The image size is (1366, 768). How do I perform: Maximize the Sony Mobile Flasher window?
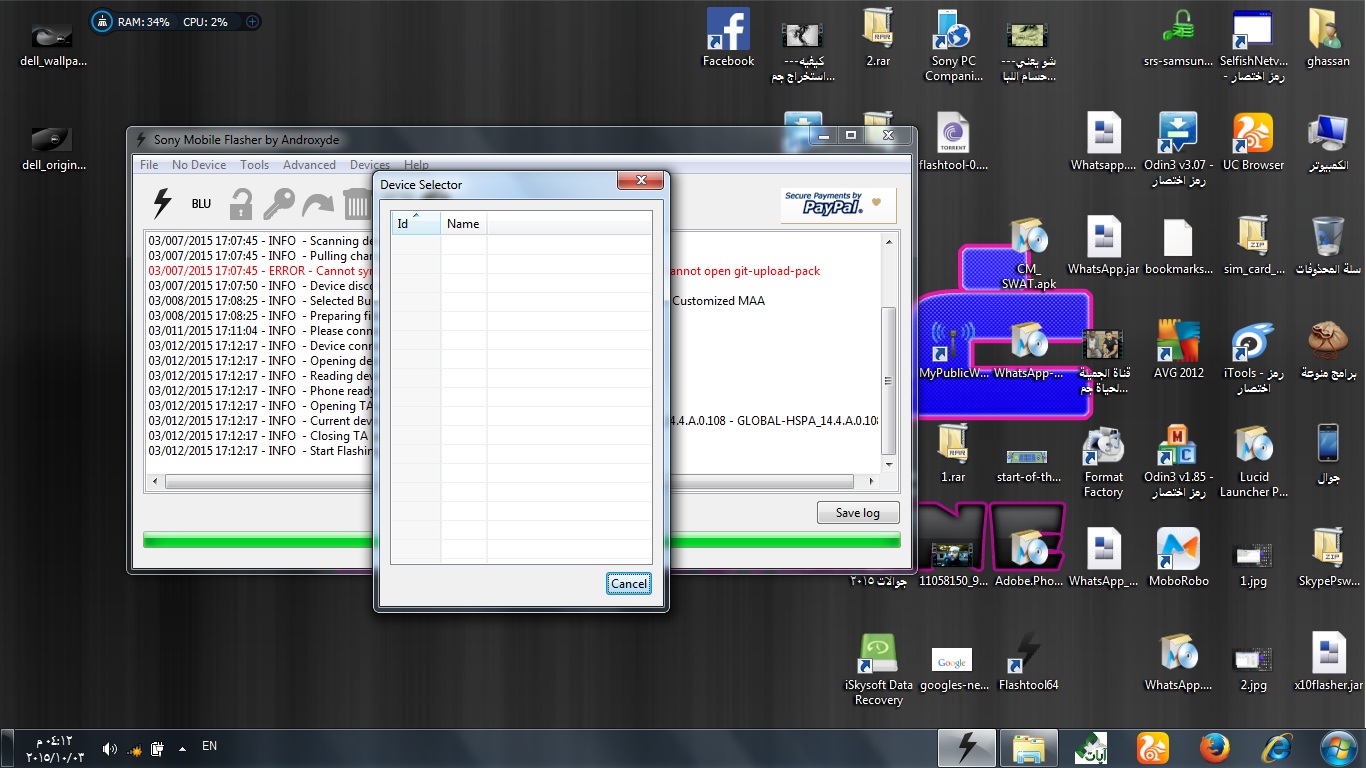[x=851, y=135]
